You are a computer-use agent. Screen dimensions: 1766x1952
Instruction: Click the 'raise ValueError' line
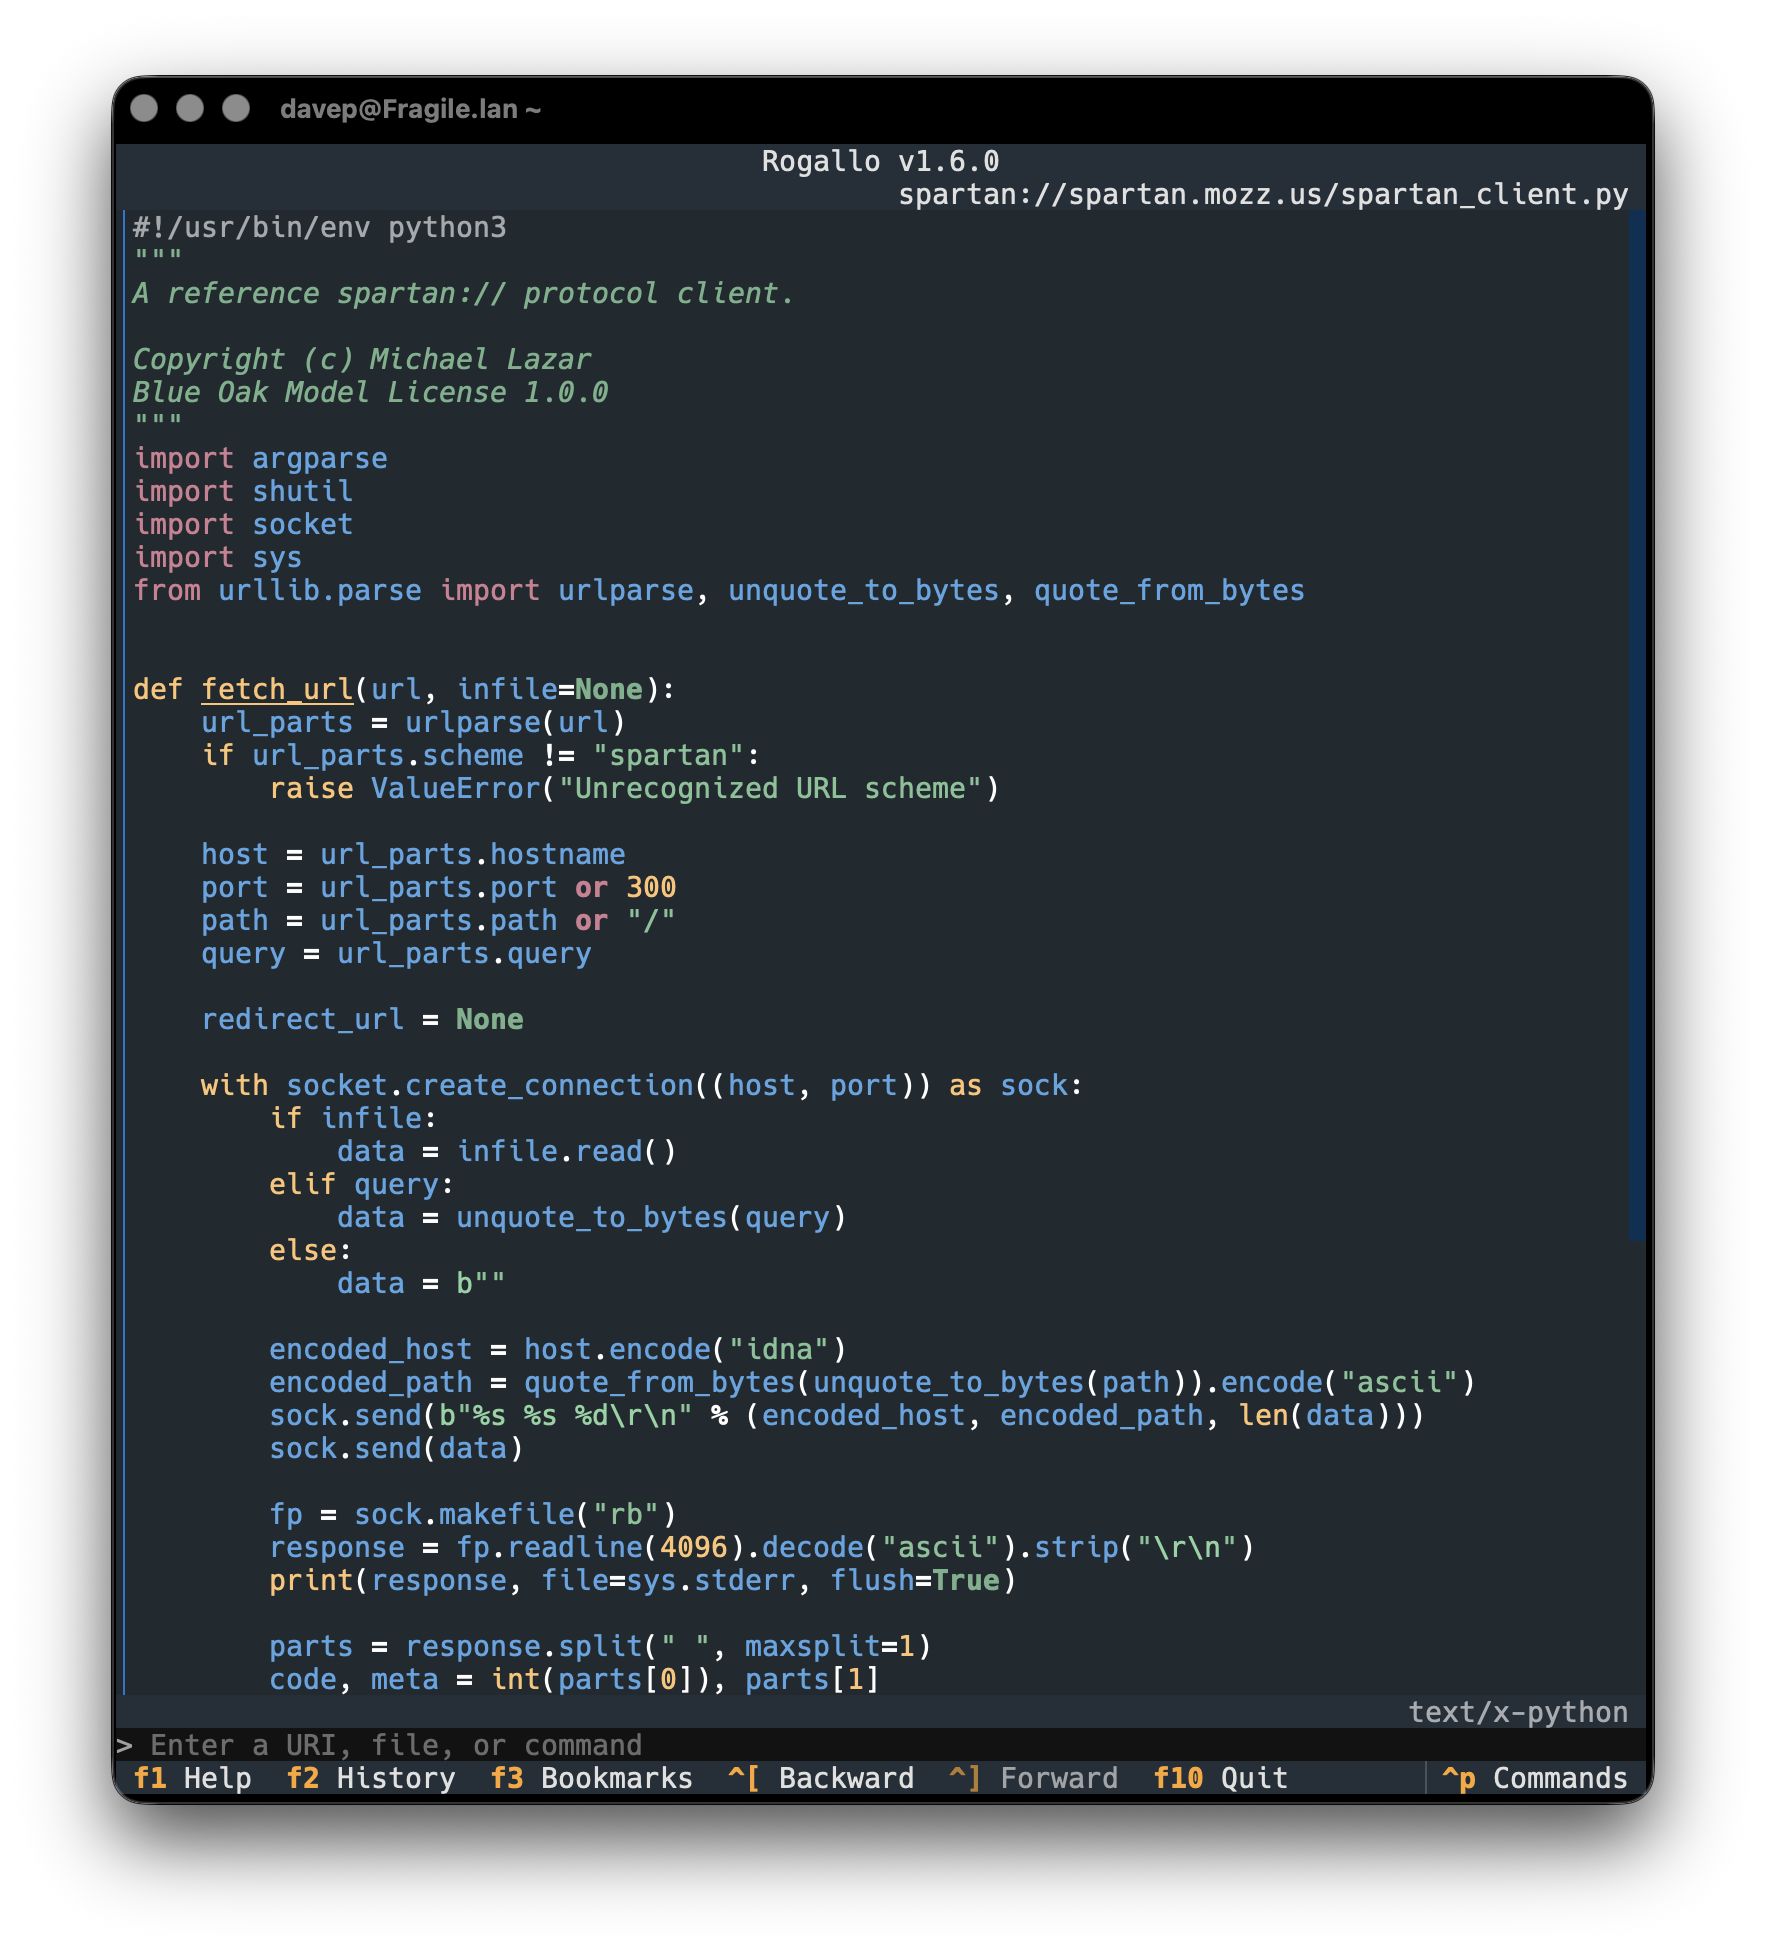[634, 788]
